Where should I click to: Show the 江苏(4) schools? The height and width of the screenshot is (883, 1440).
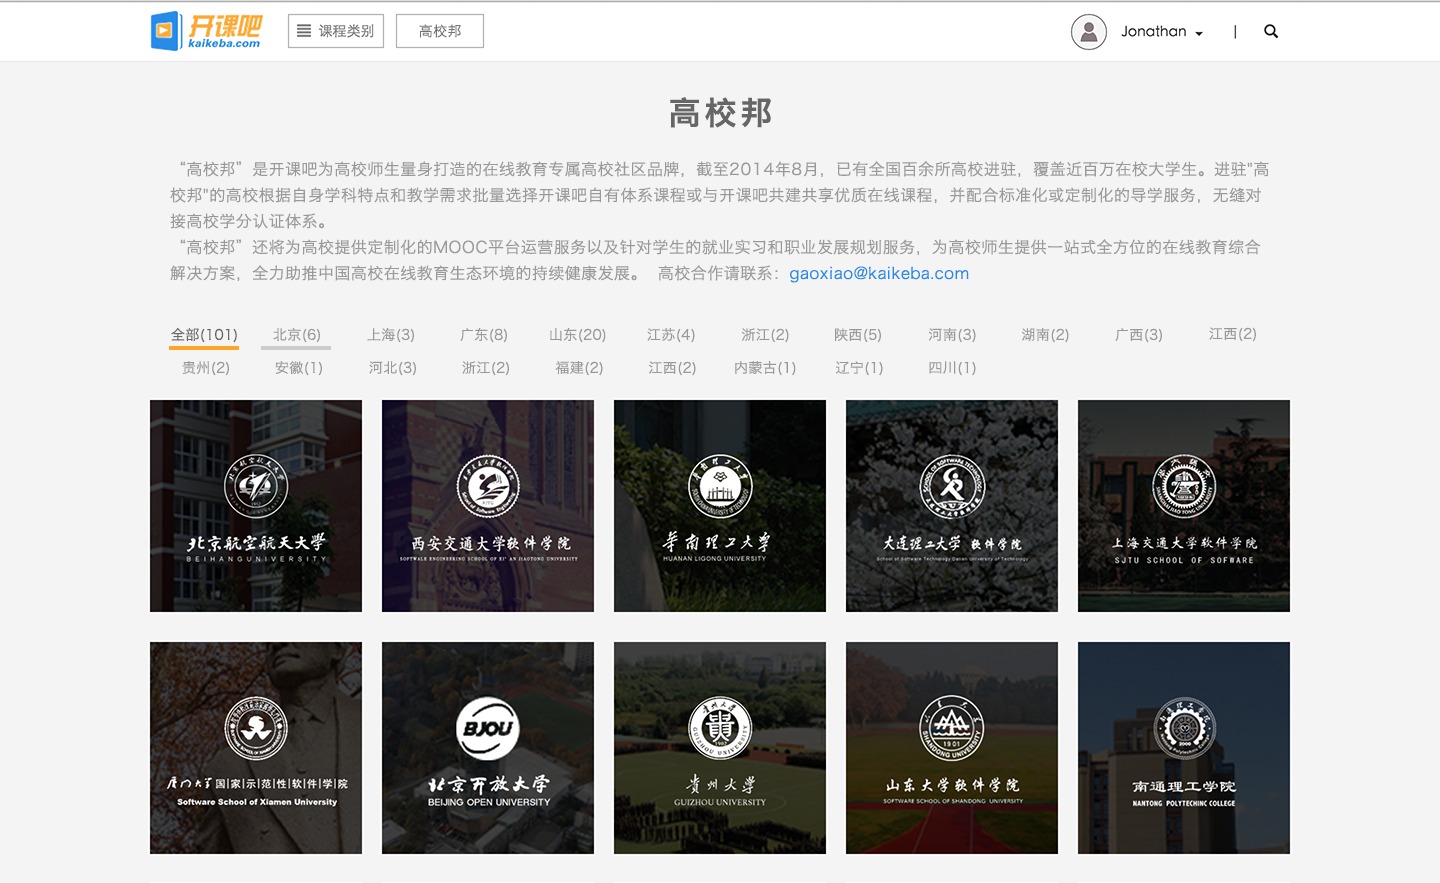(x=671, y=335)
